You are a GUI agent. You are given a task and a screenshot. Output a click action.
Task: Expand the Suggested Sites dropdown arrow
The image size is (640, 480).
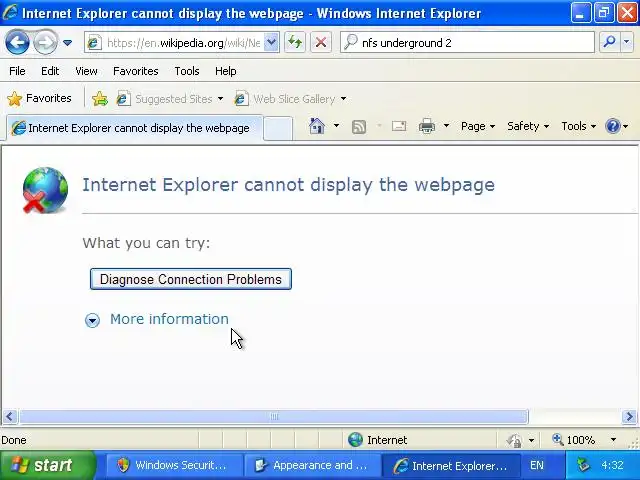point(220,99)
